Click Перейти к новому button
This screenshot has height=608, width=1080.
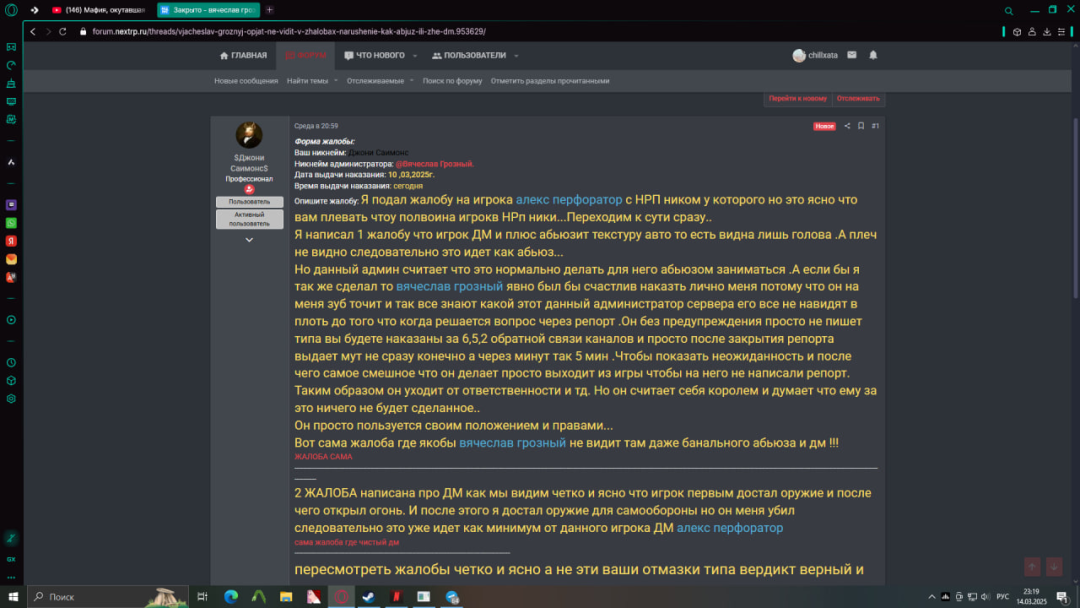coord(798,98)
